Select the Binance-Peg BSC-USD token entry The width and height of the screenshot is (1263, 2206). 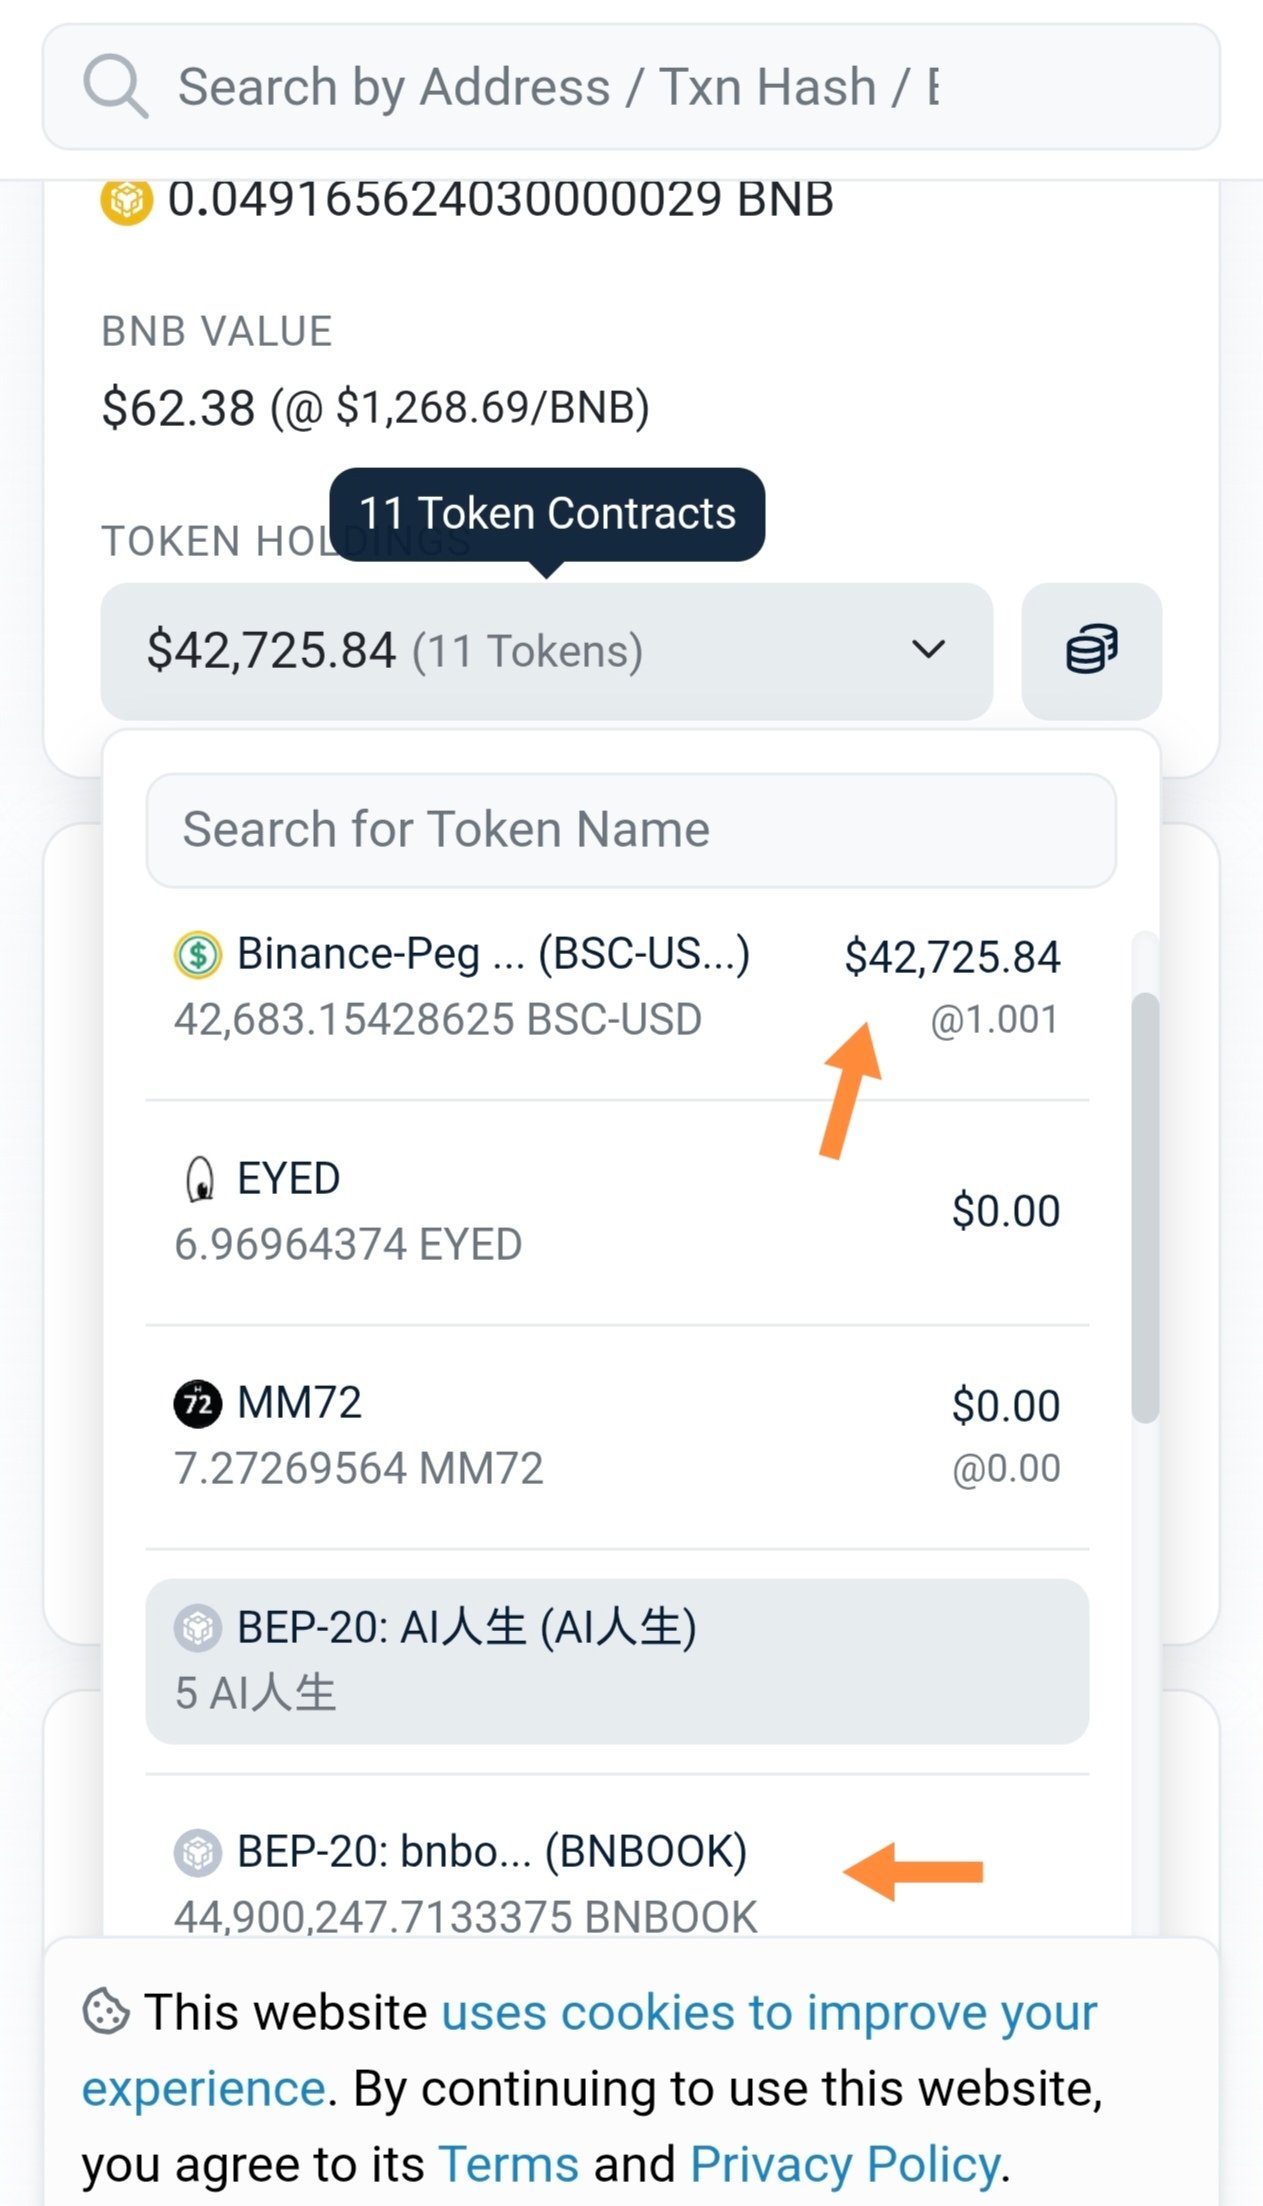[x=616, y=987]
